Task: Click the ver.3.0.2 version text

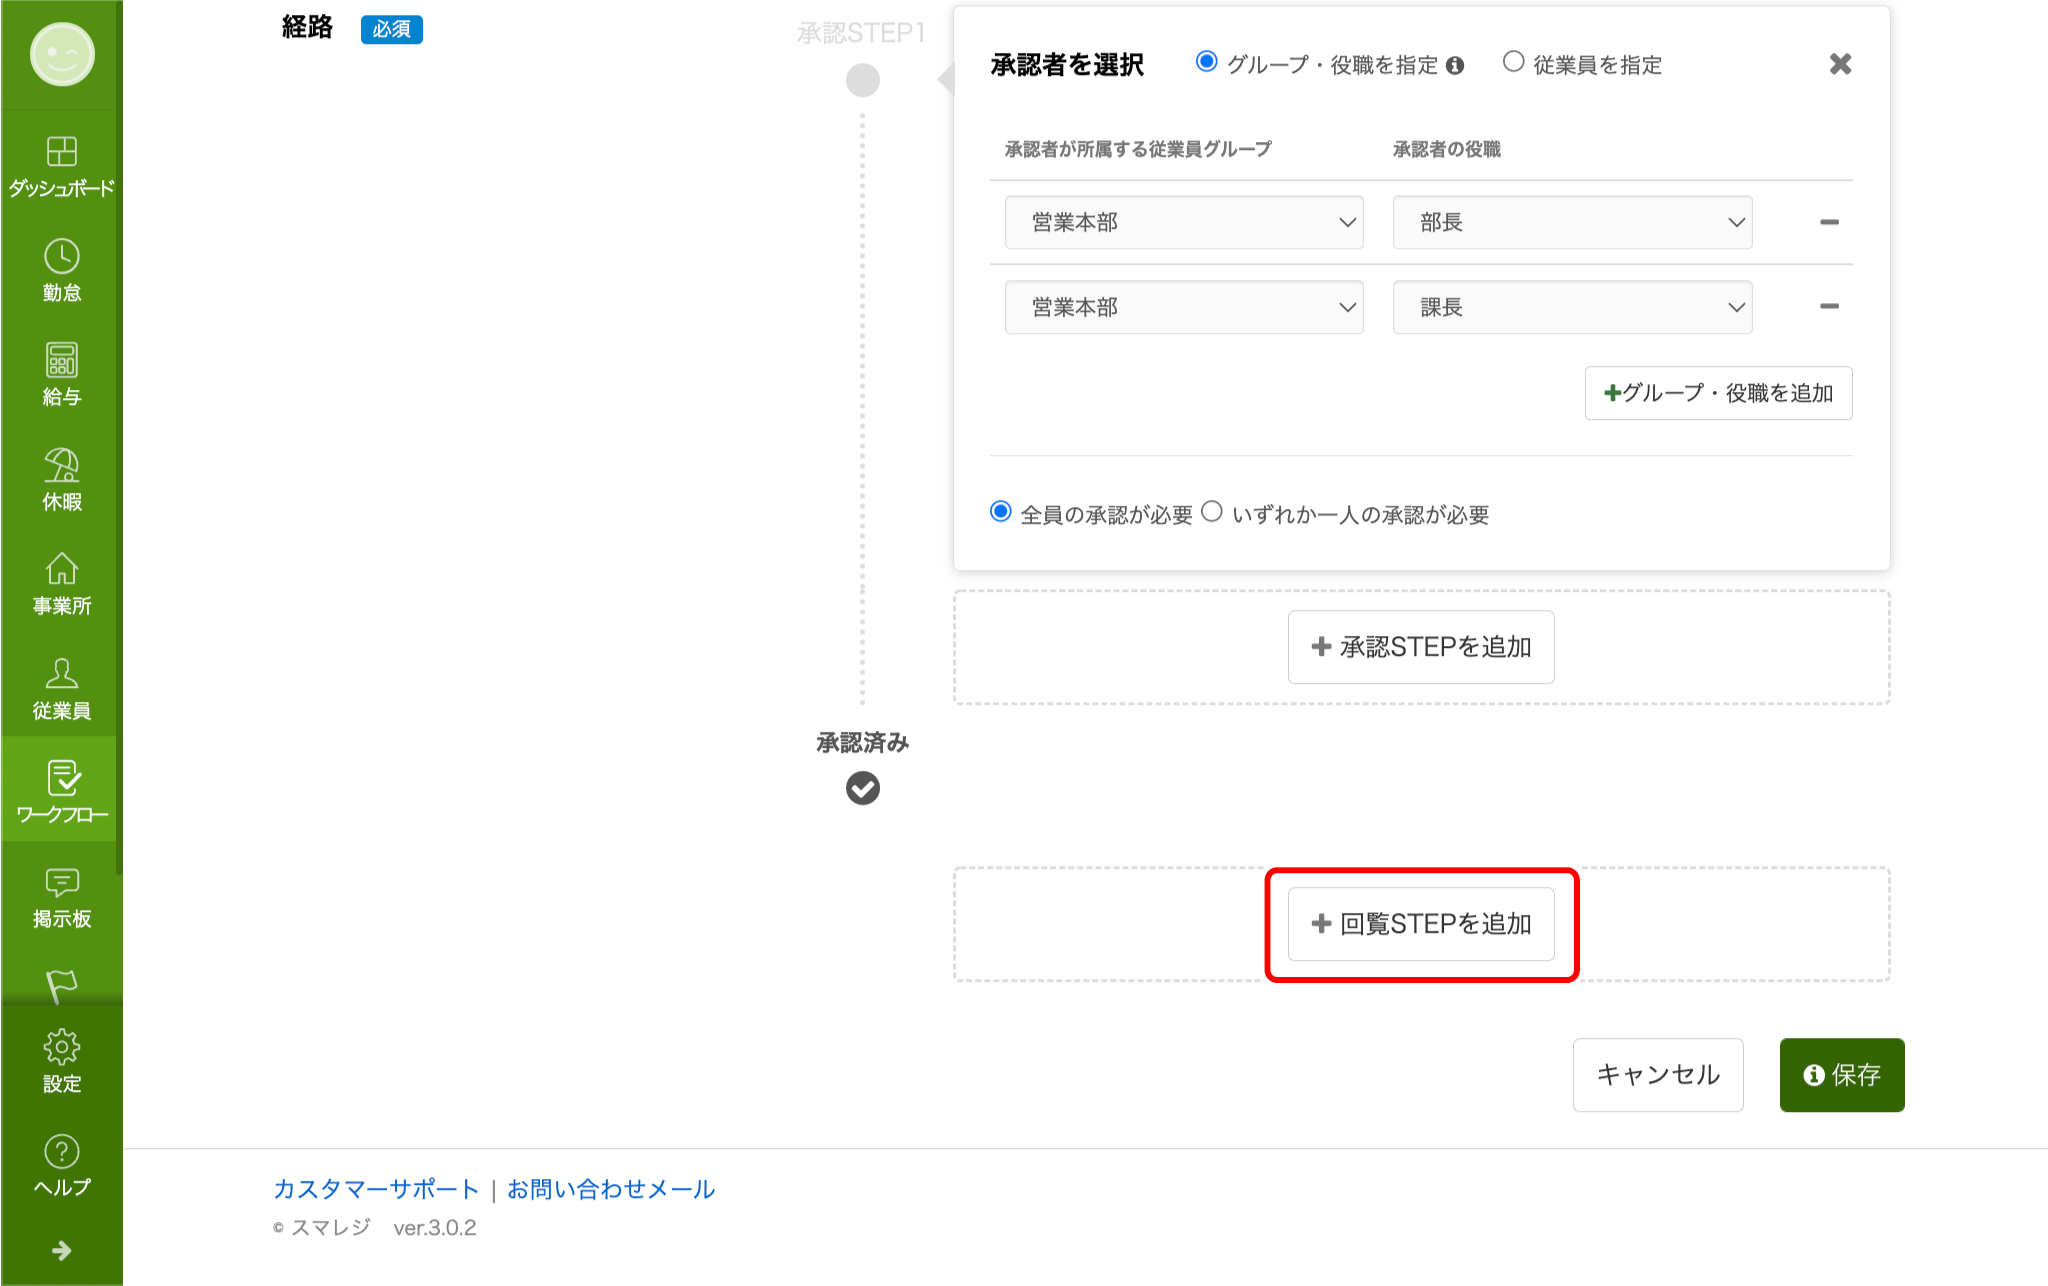Action: pos(434,1228)
